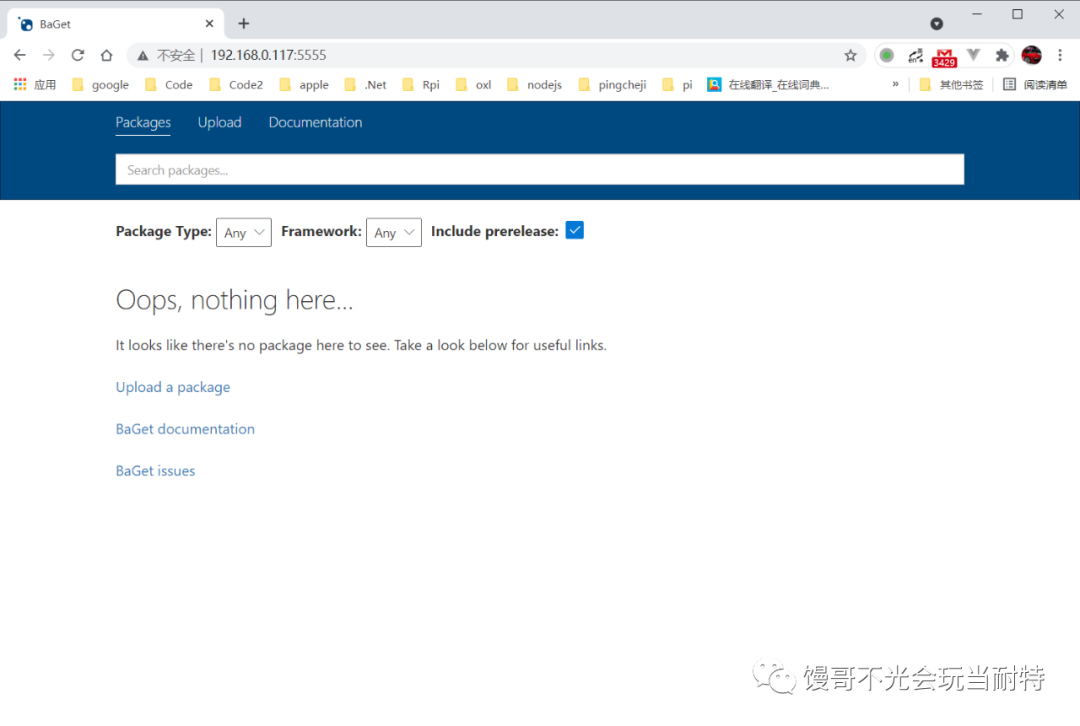Screen dimensions: 1080x726
Task: Follow the Upload a package link
Action: (x=173, y=387)
